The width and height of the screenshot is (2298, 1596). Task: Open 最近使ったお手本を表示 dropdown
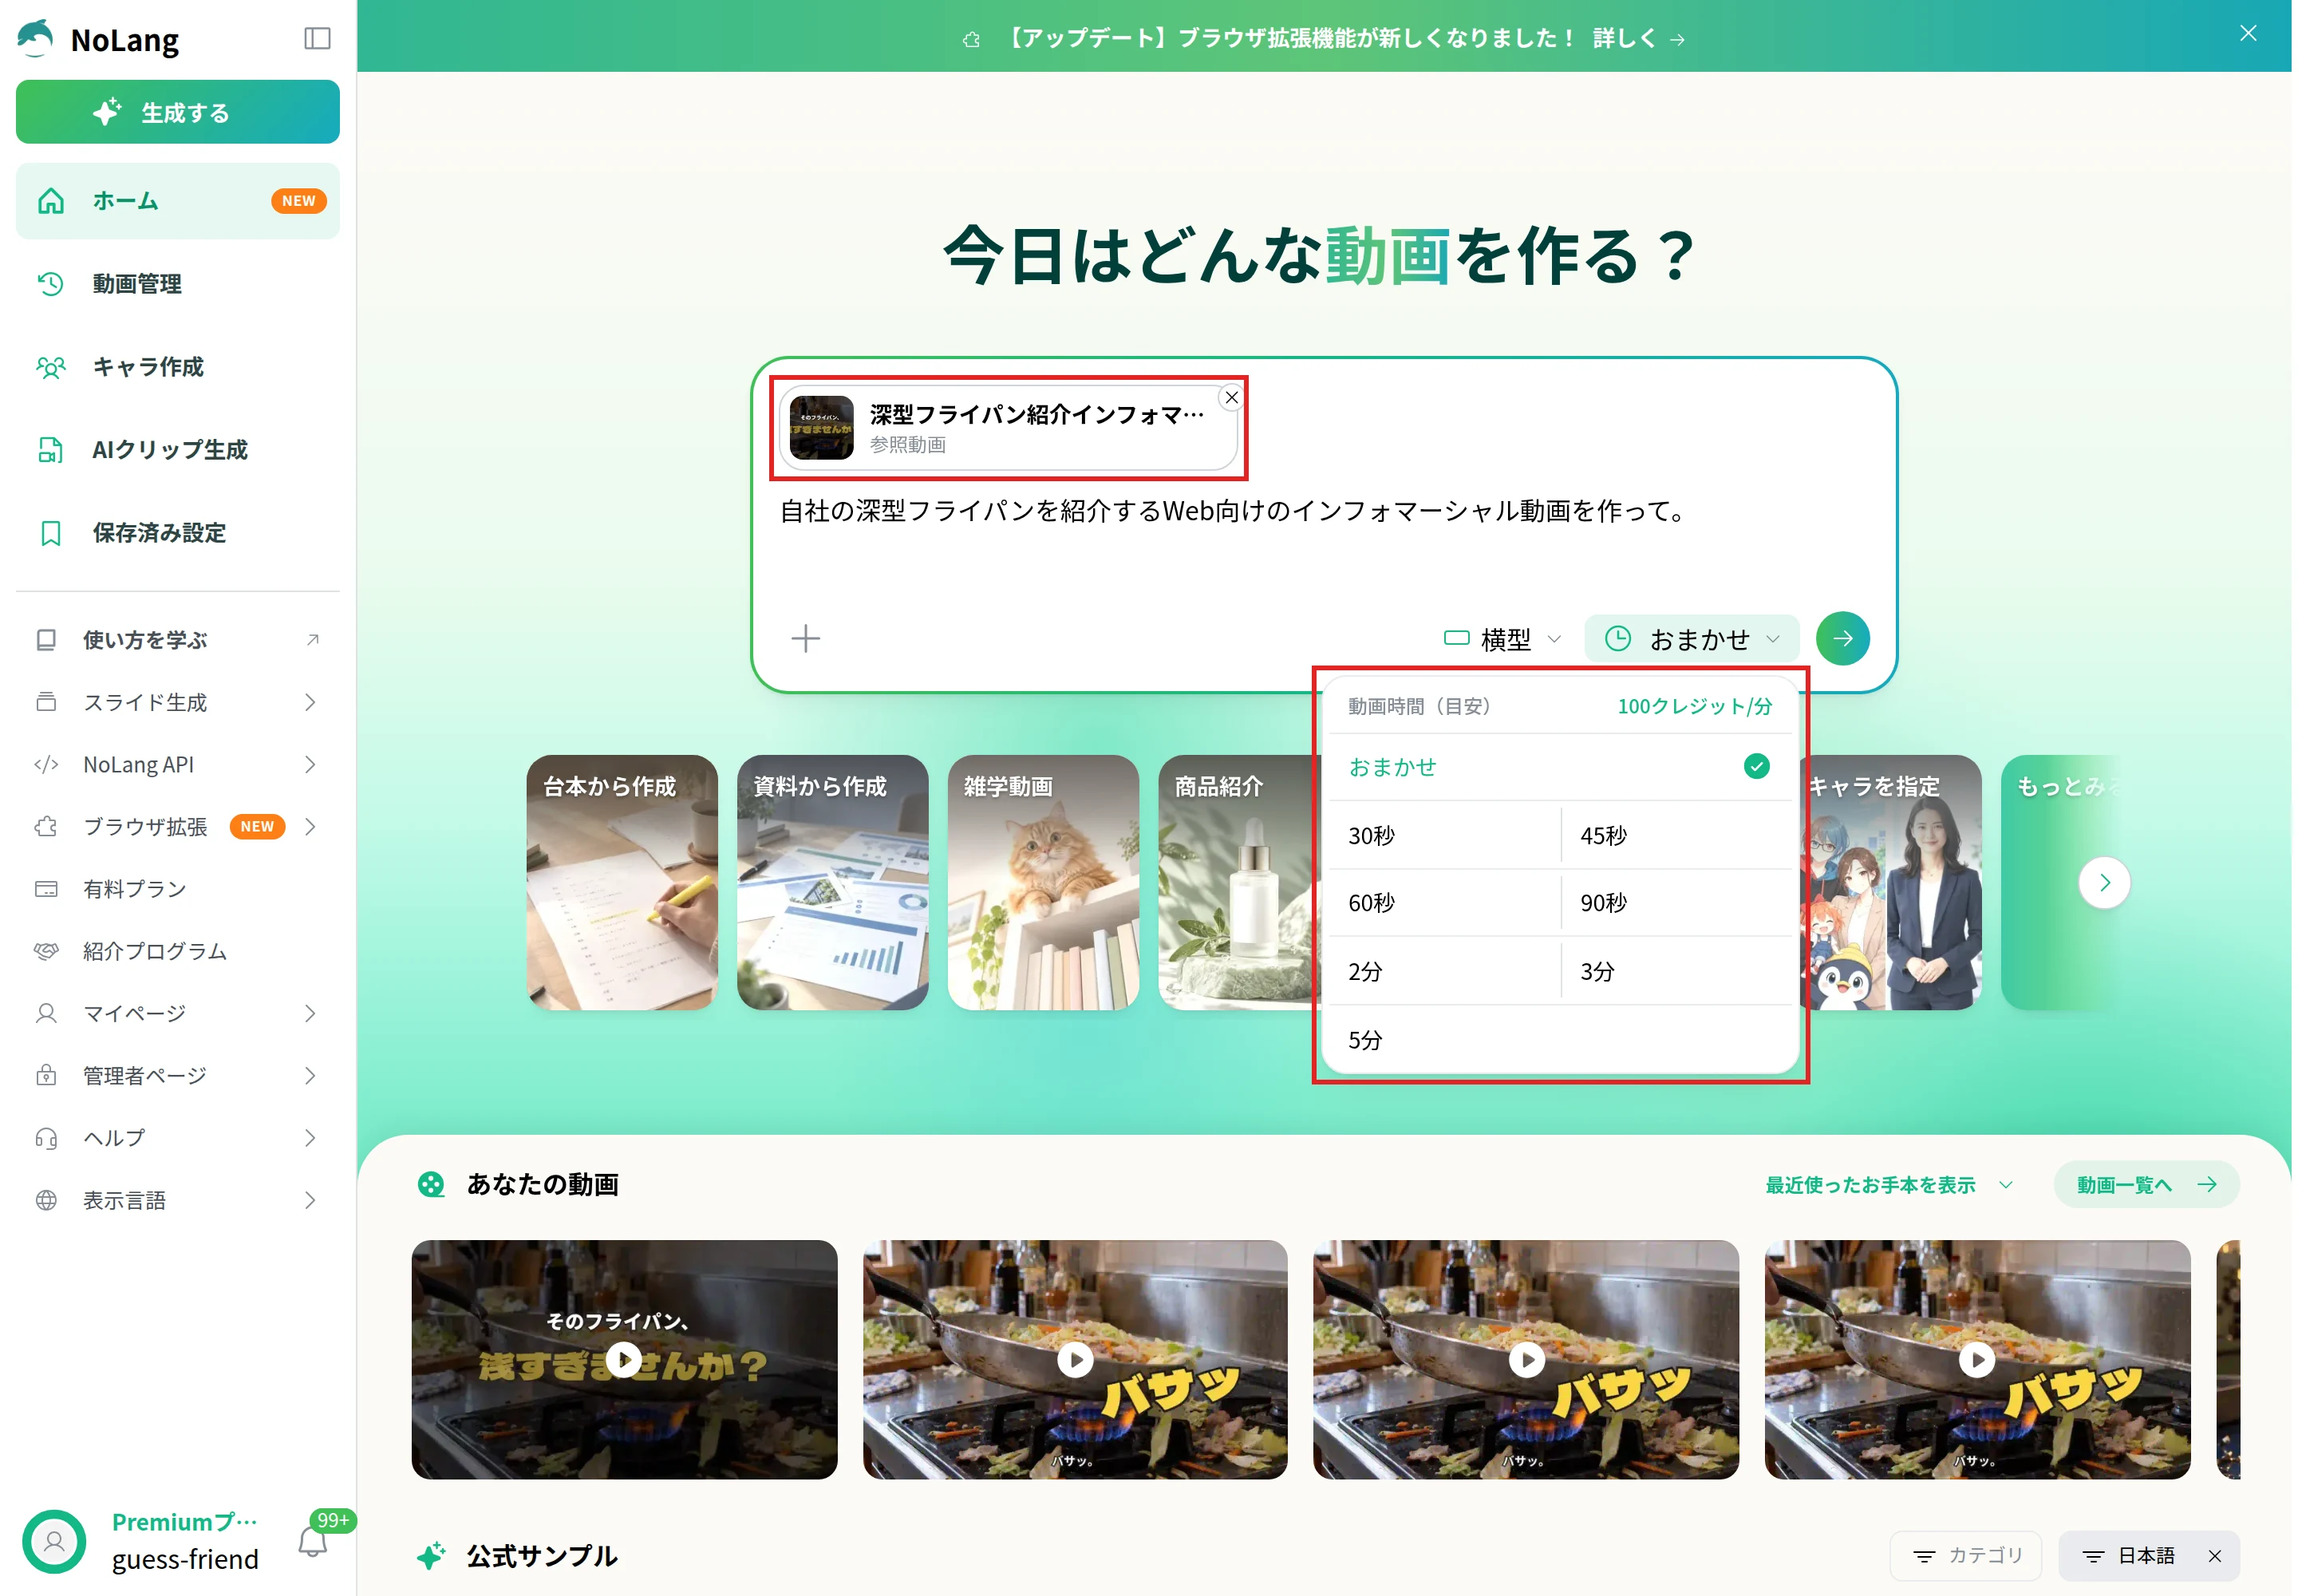[x=1888, y=1185]
